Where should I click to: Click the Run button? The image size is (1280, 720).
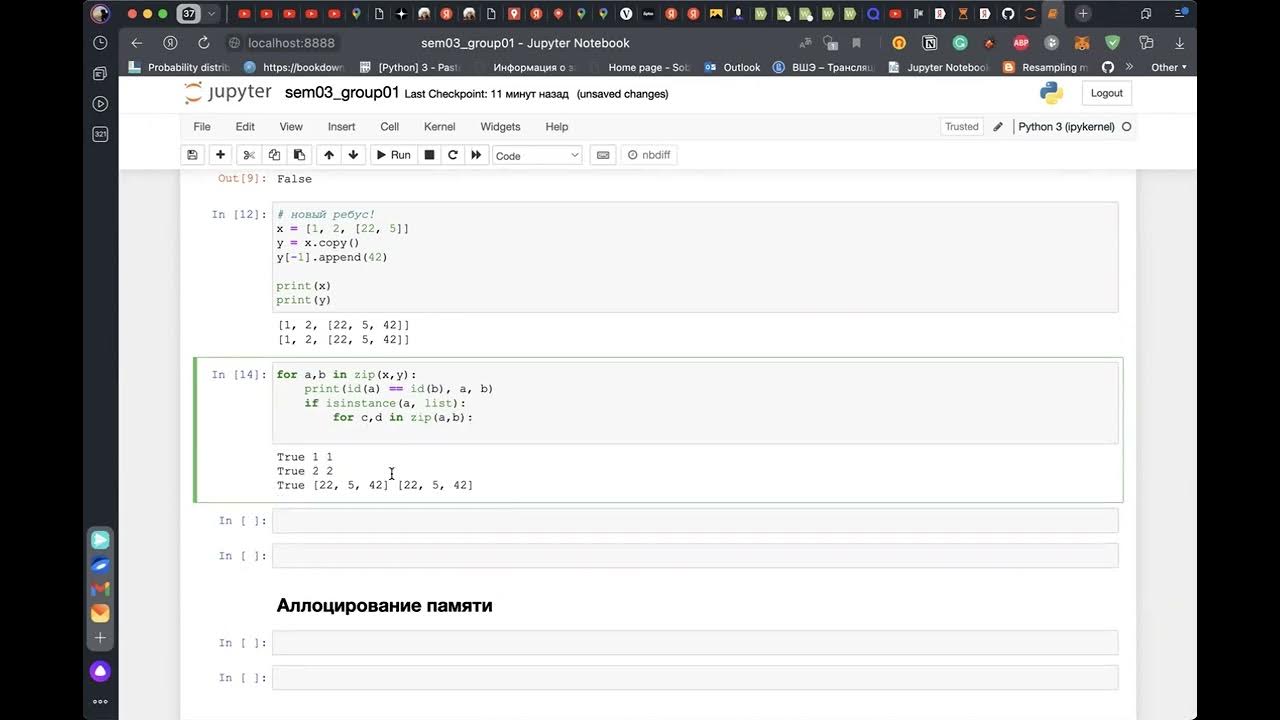point(392,155)
